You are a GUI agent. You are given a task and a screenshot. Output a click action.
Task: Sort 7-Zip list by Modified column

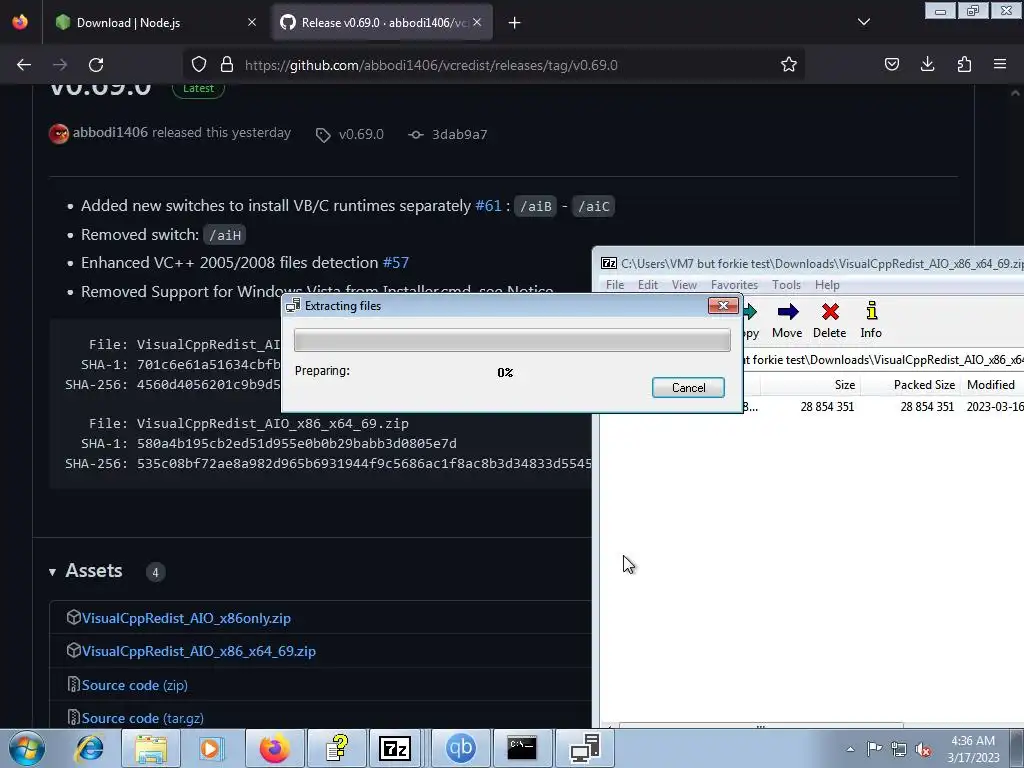click(x=992, y=385)
